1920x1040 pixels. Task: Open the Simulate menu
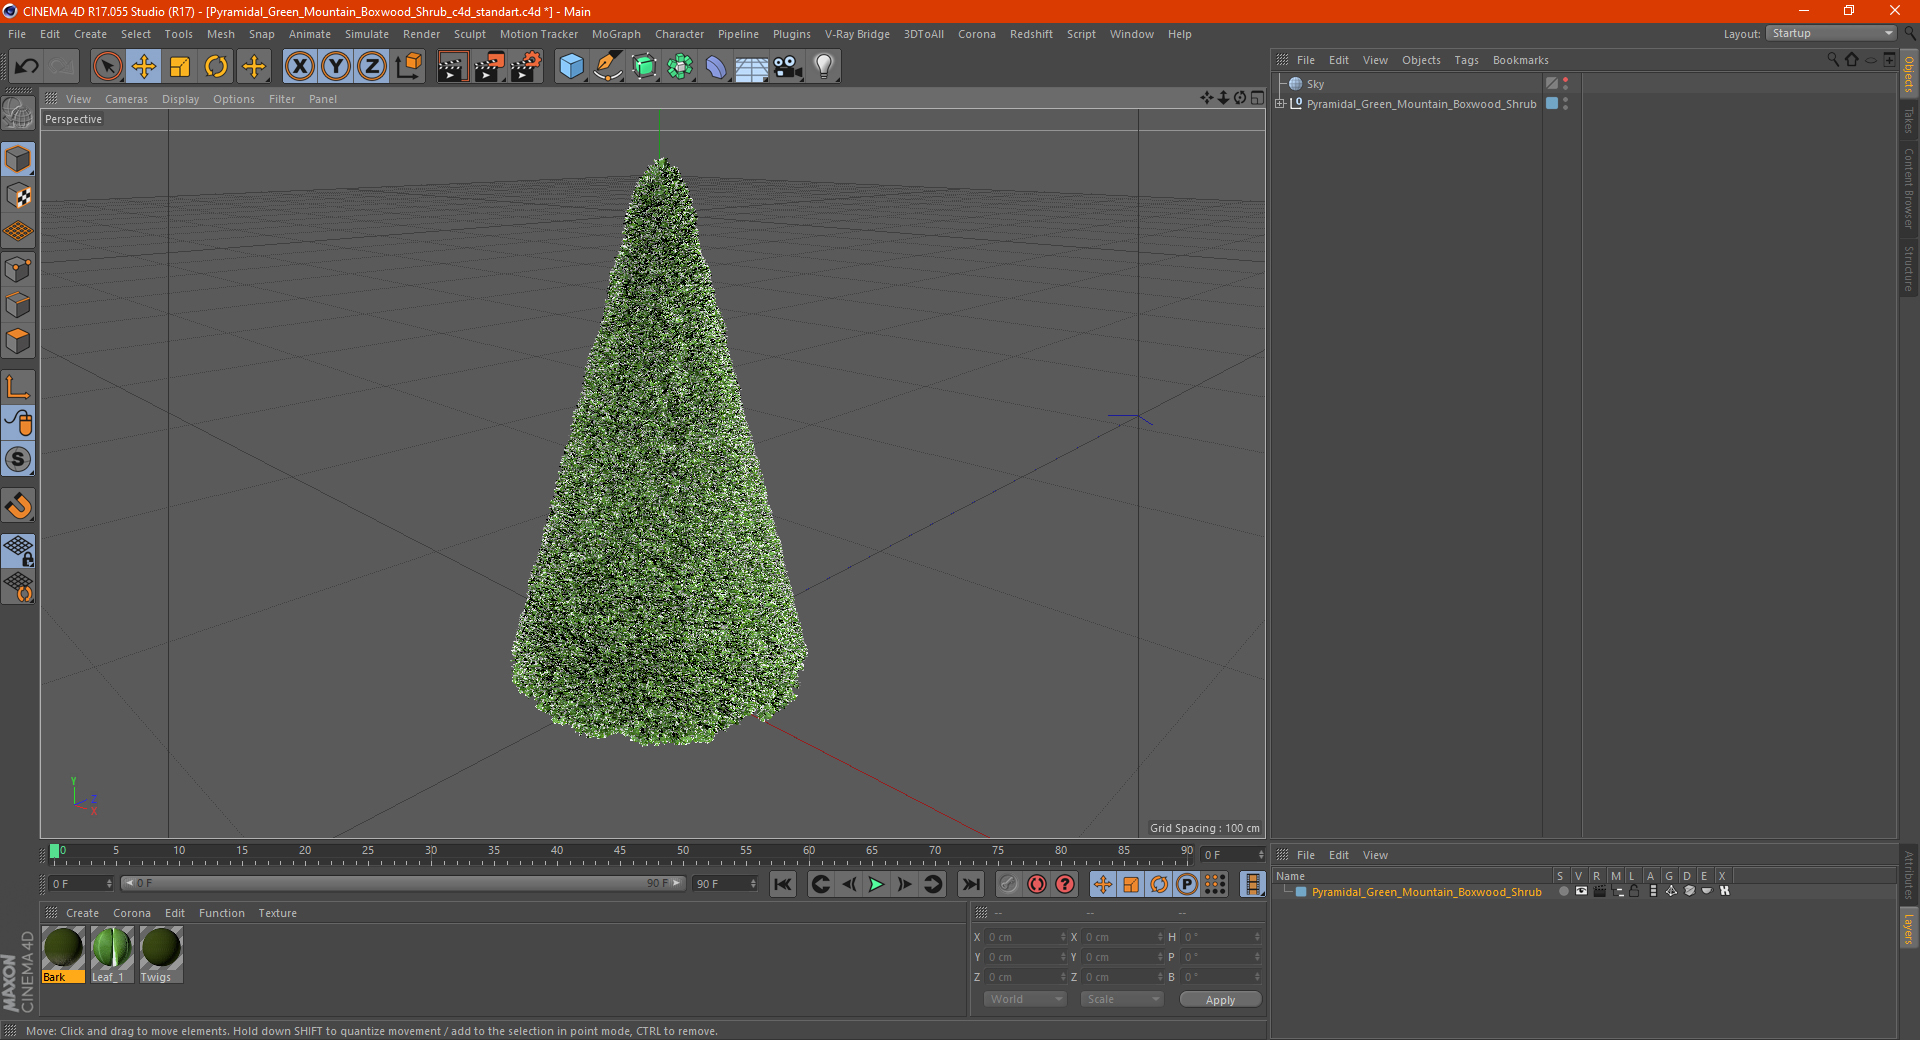pos(367,34)
